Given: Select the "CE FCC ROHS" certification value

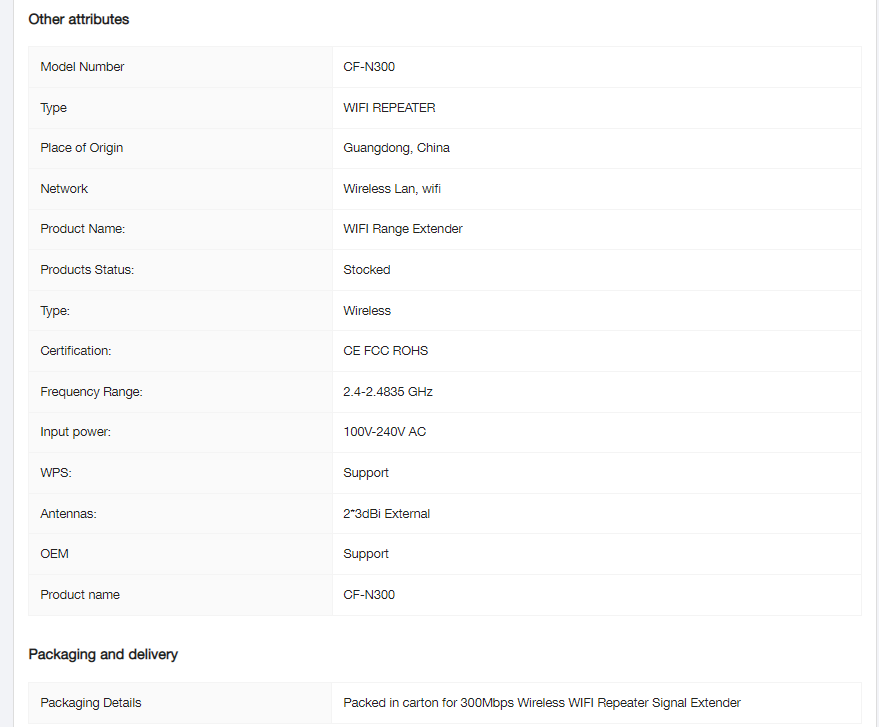Looking at the screenshot, I should 386,351.
